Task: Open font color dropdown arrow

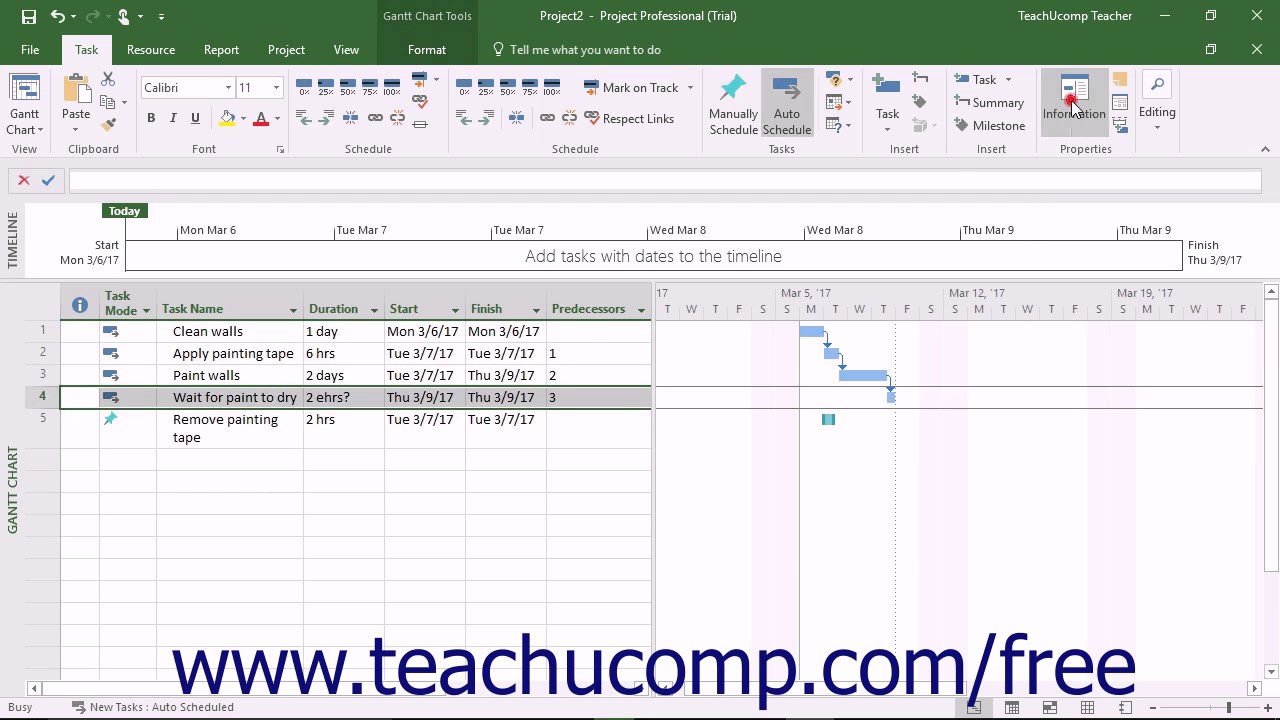Action: point(277,119)
